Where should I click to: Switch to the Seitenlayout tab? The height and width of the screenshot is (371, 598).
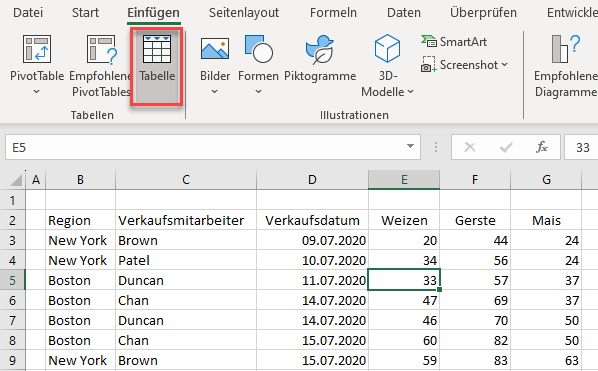pos(244,13)
